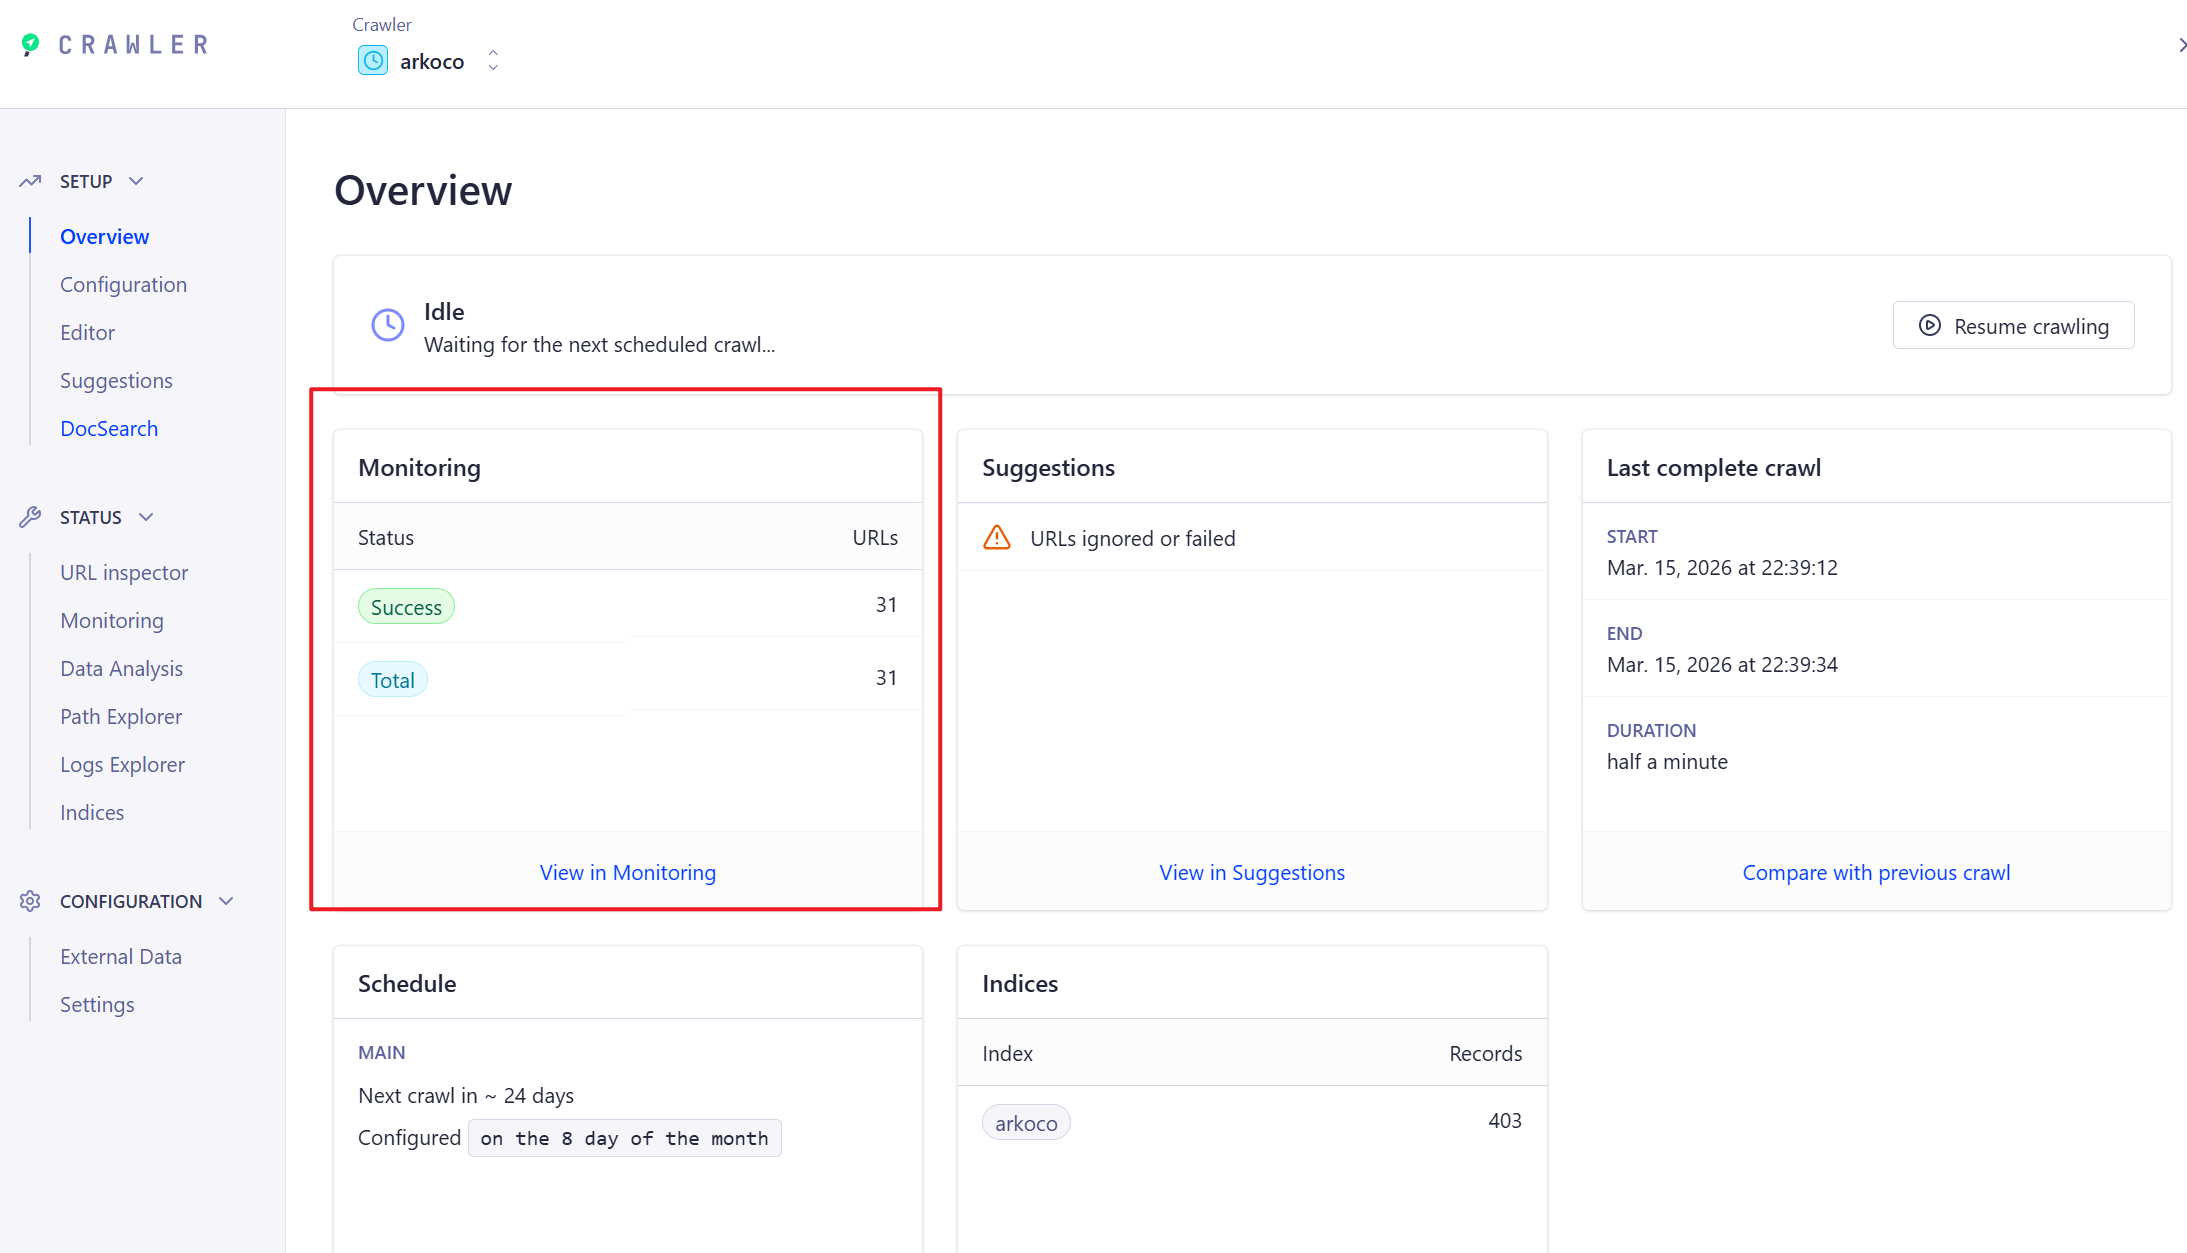Screen dimensions: 2187x1253
Task: Select Monitoring in the Status sidebar
Action: pos(112,621)
